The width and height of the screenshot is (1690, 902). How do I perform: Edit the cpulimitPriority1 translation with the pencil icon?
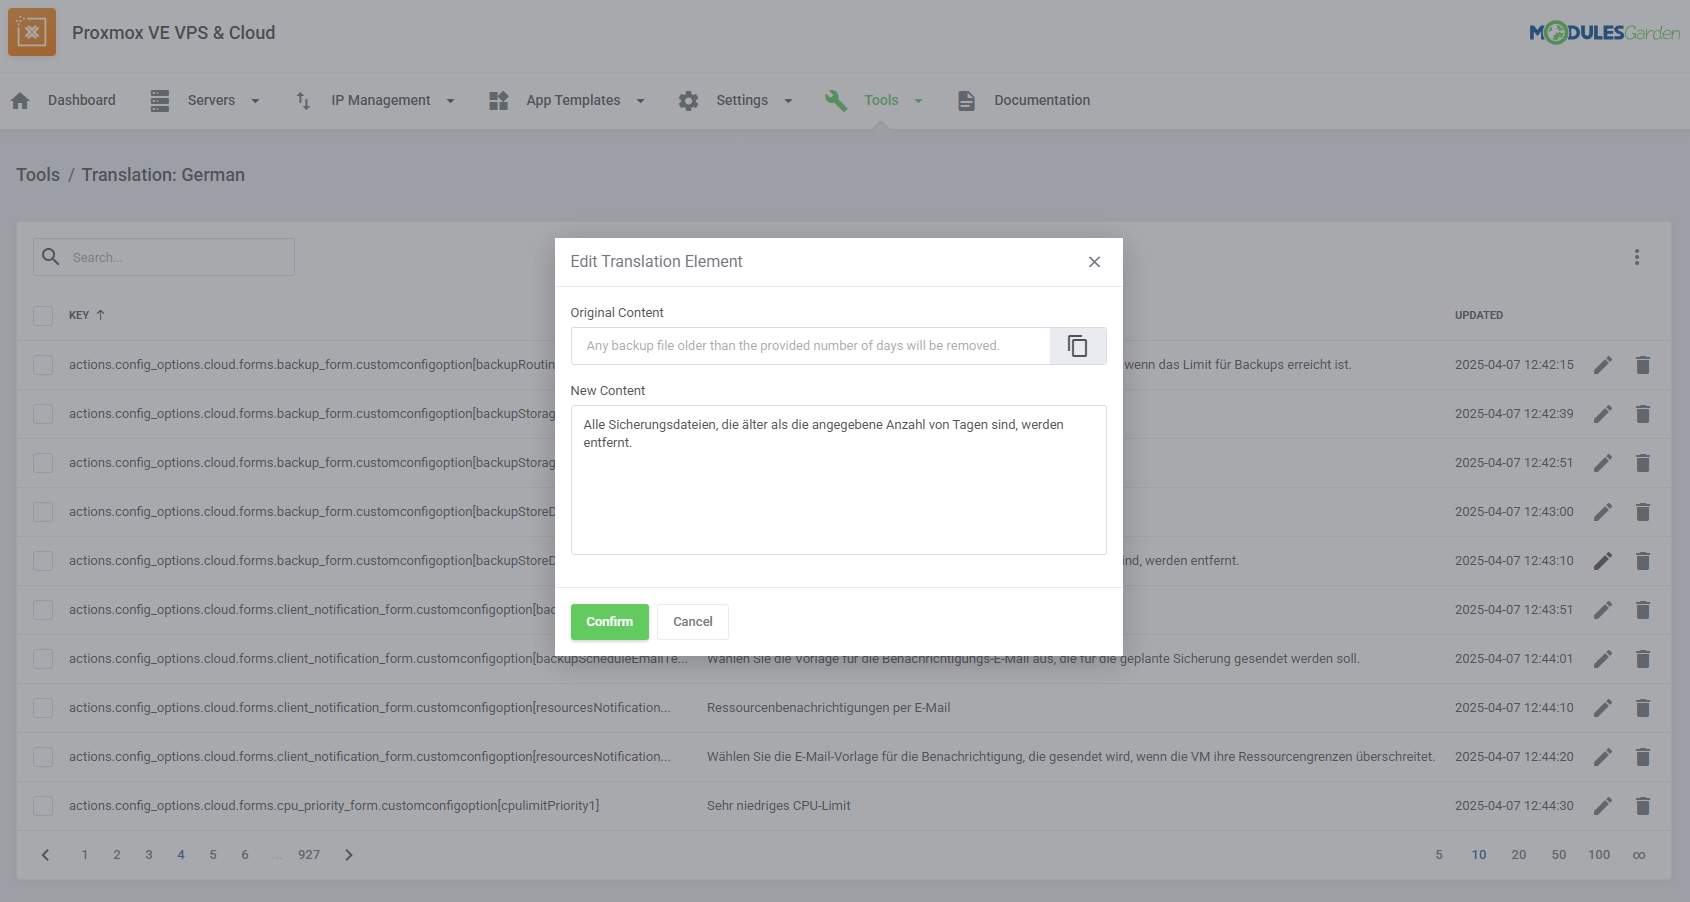[x=1603, y=805]
